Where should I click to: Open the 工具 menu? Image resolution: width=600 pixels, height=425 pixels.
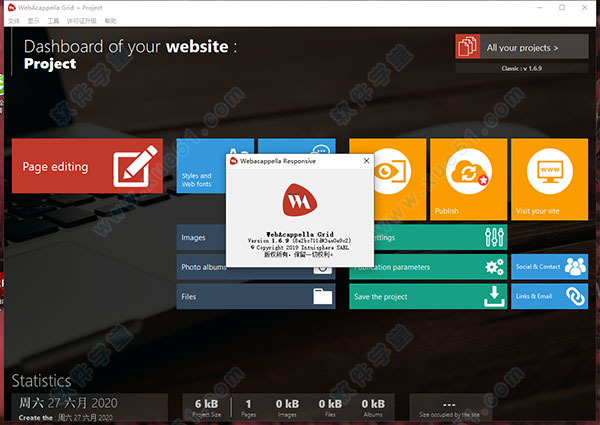[53, 21]
